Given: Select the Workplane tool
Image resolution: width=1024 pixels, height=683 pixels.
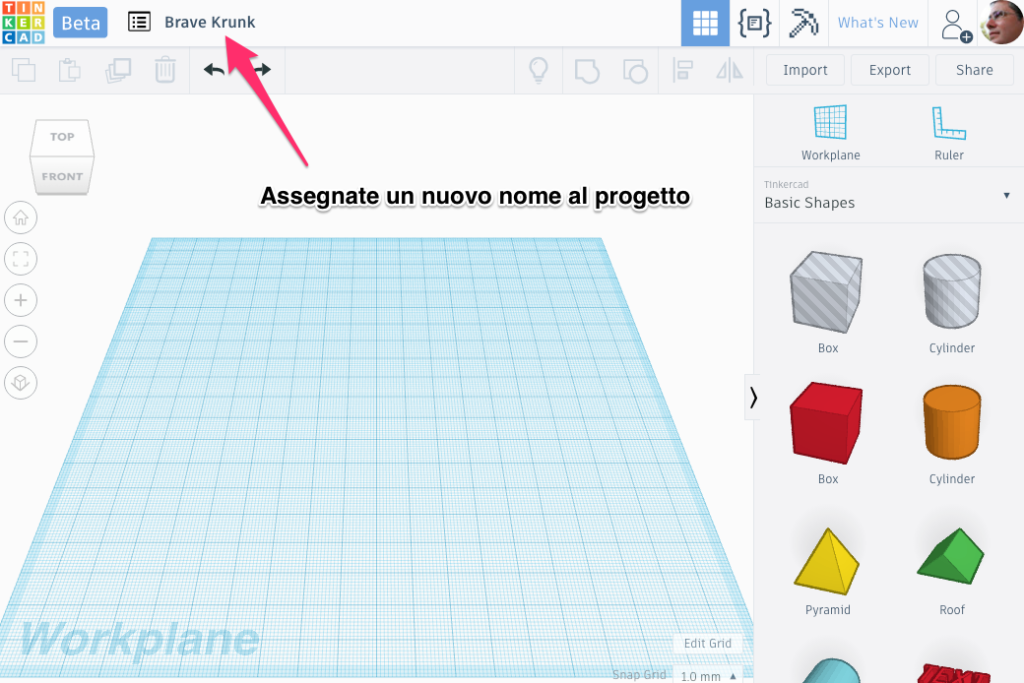Looking at the screenshot, I should point(830,133).
